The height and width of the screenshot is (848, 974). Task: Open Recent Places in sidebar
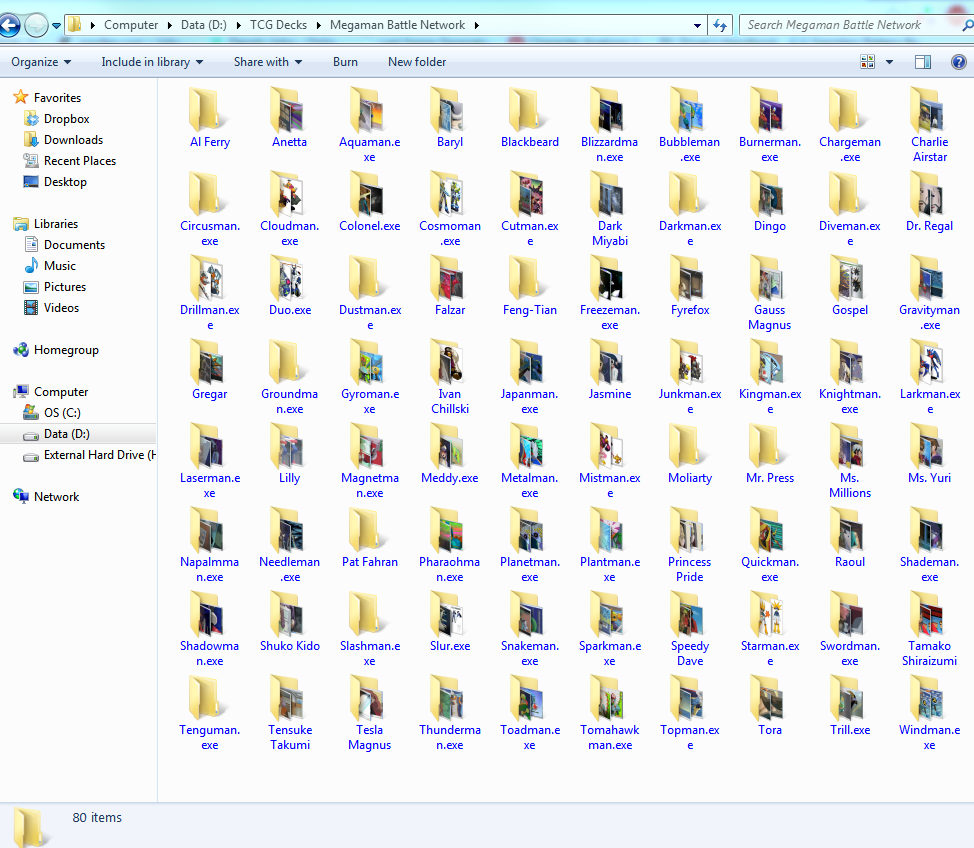tap(70, 161)
